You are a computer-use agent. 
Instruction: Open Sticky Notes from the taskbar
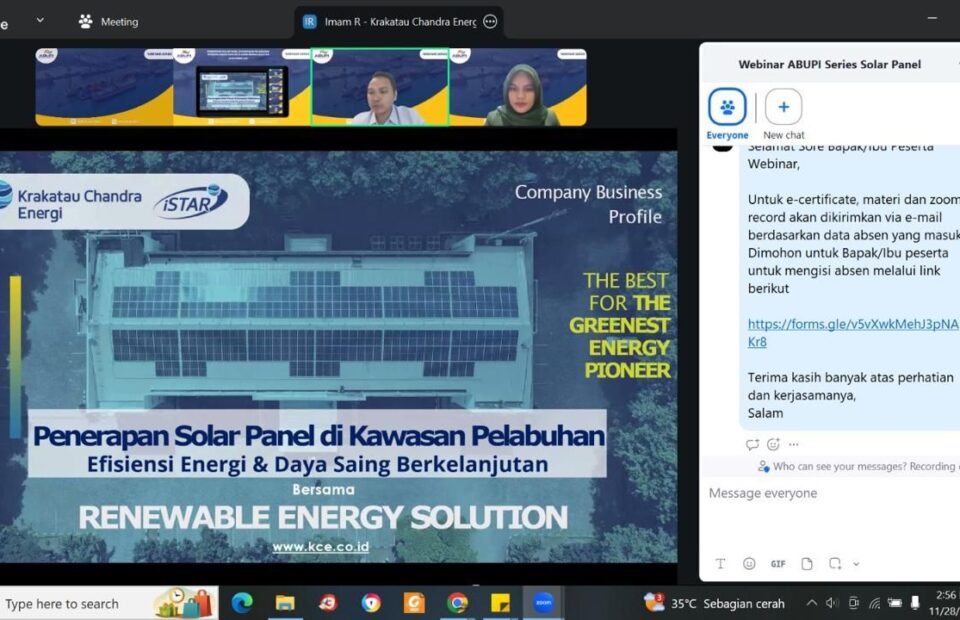coord(500,603)
